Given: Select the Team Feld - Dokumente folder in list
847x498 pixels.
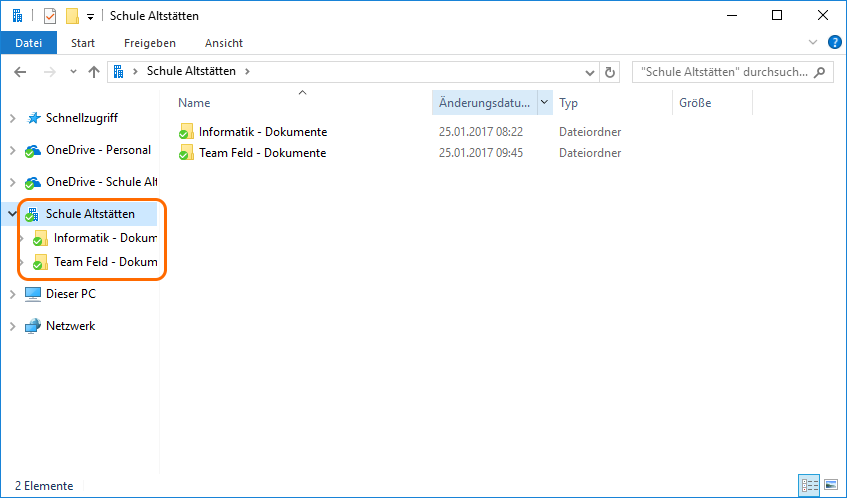Looking at the screenshot, I should 262,153.
